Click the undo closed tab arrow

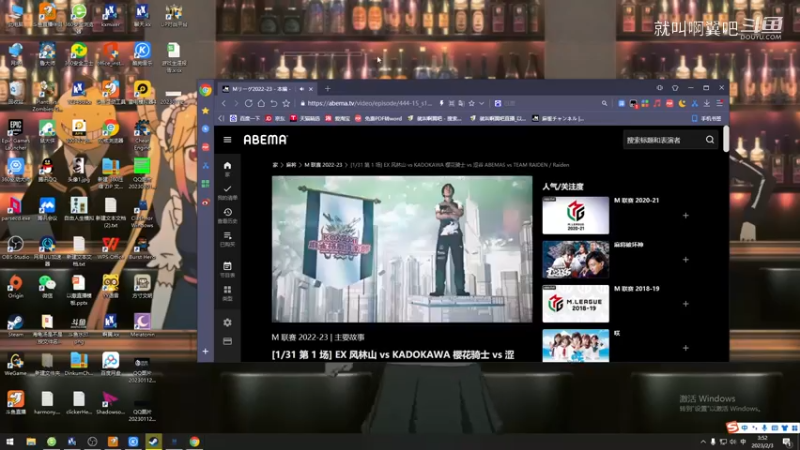[274, 103]
